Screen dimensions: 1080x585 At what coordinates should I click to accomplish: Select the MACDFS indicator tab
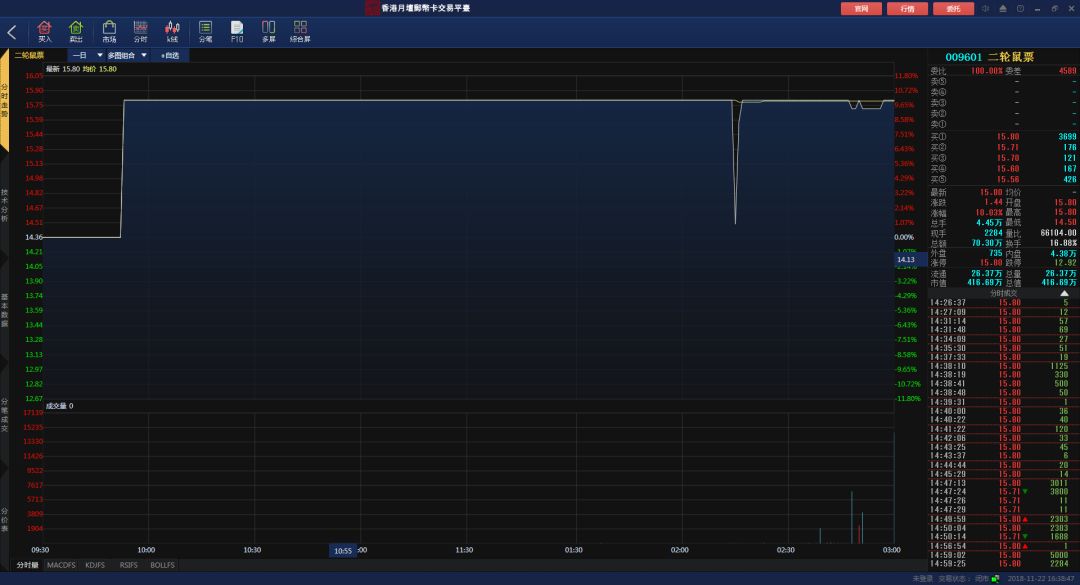(x=61, y=565)
